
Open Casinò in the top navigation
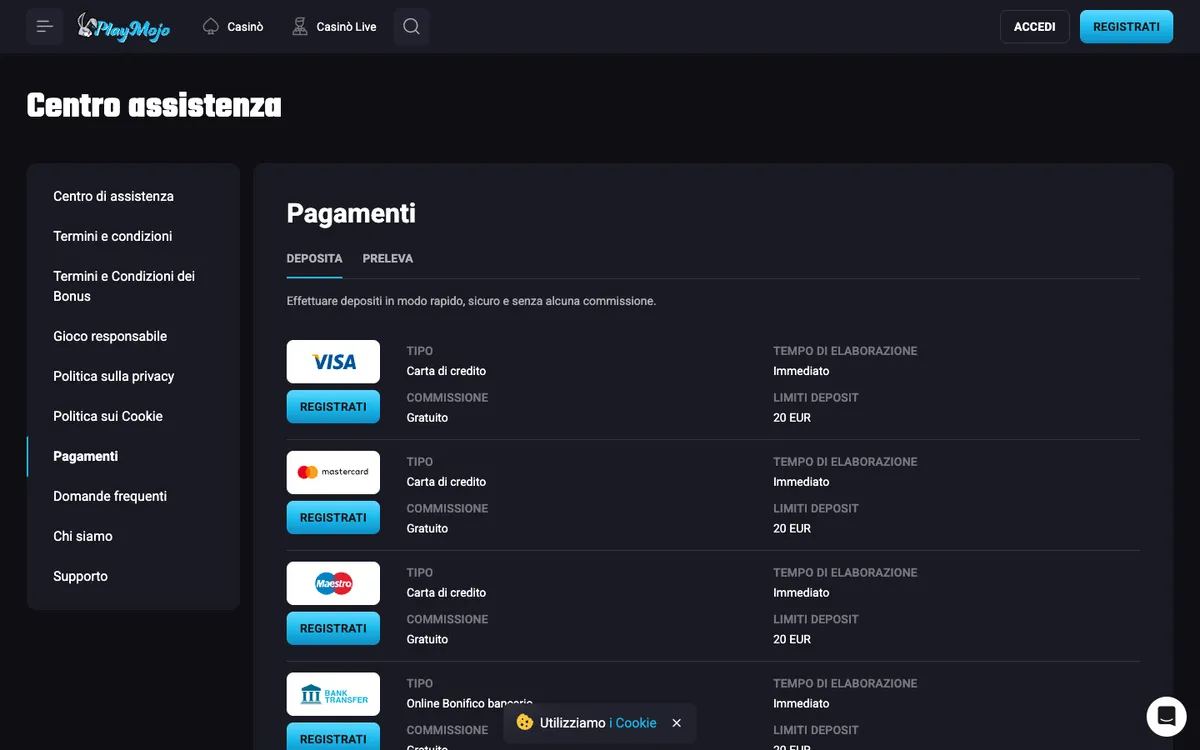tap(245, 27)
